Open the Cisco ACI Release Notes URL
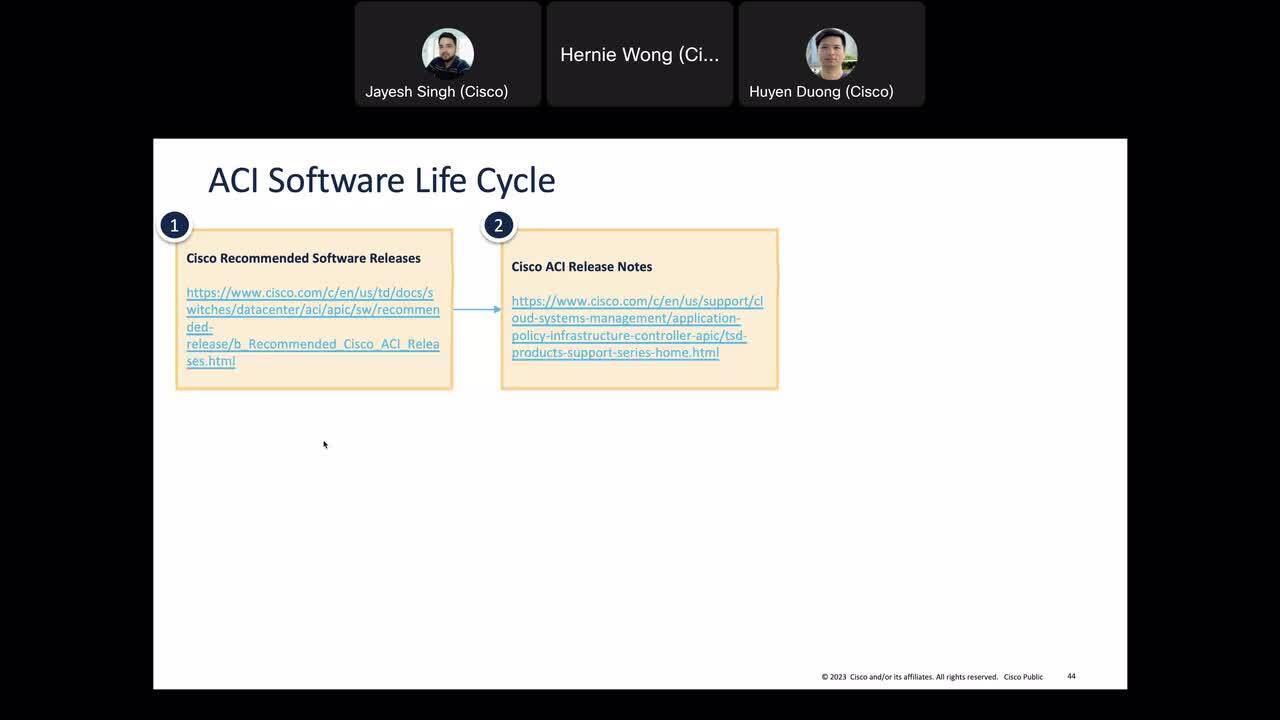 [x=637, y=327]
